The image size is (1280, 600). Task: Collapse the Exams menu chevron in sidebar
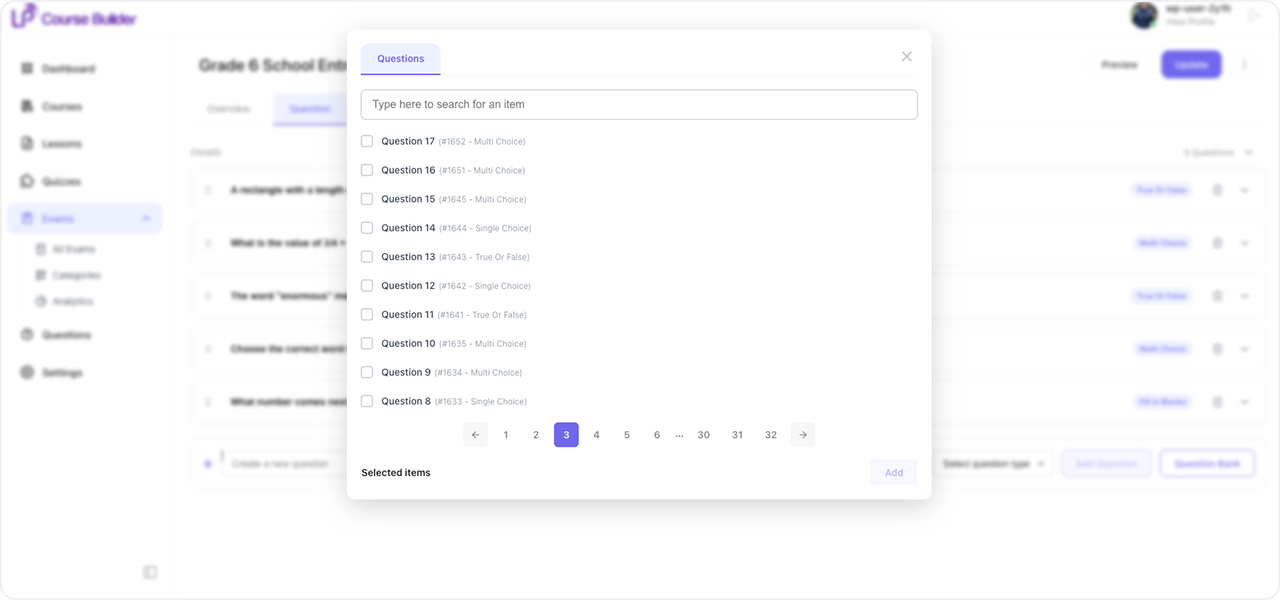click(x=146, y=218)
